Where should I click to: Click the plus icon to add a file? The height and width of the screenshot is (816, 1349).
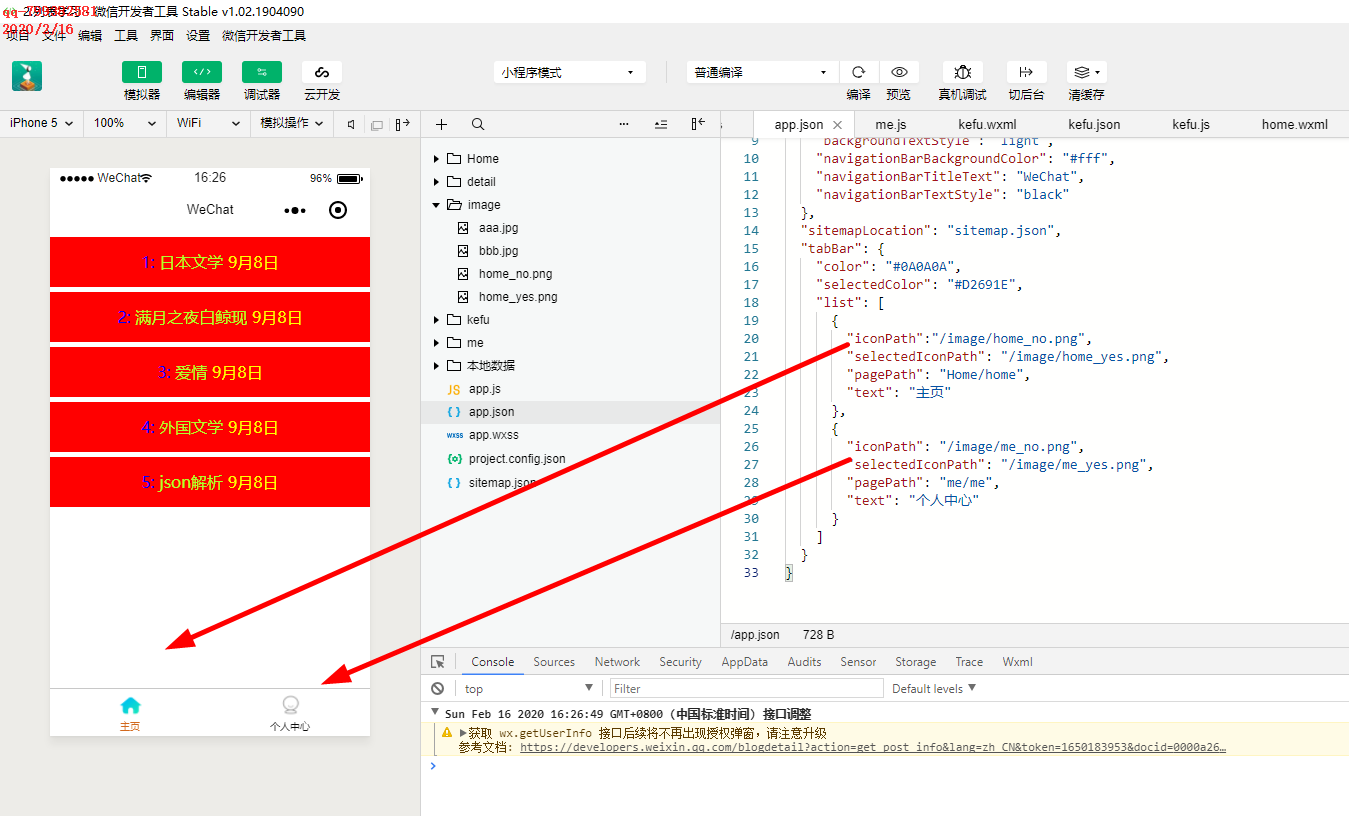(x=441, y=124)
